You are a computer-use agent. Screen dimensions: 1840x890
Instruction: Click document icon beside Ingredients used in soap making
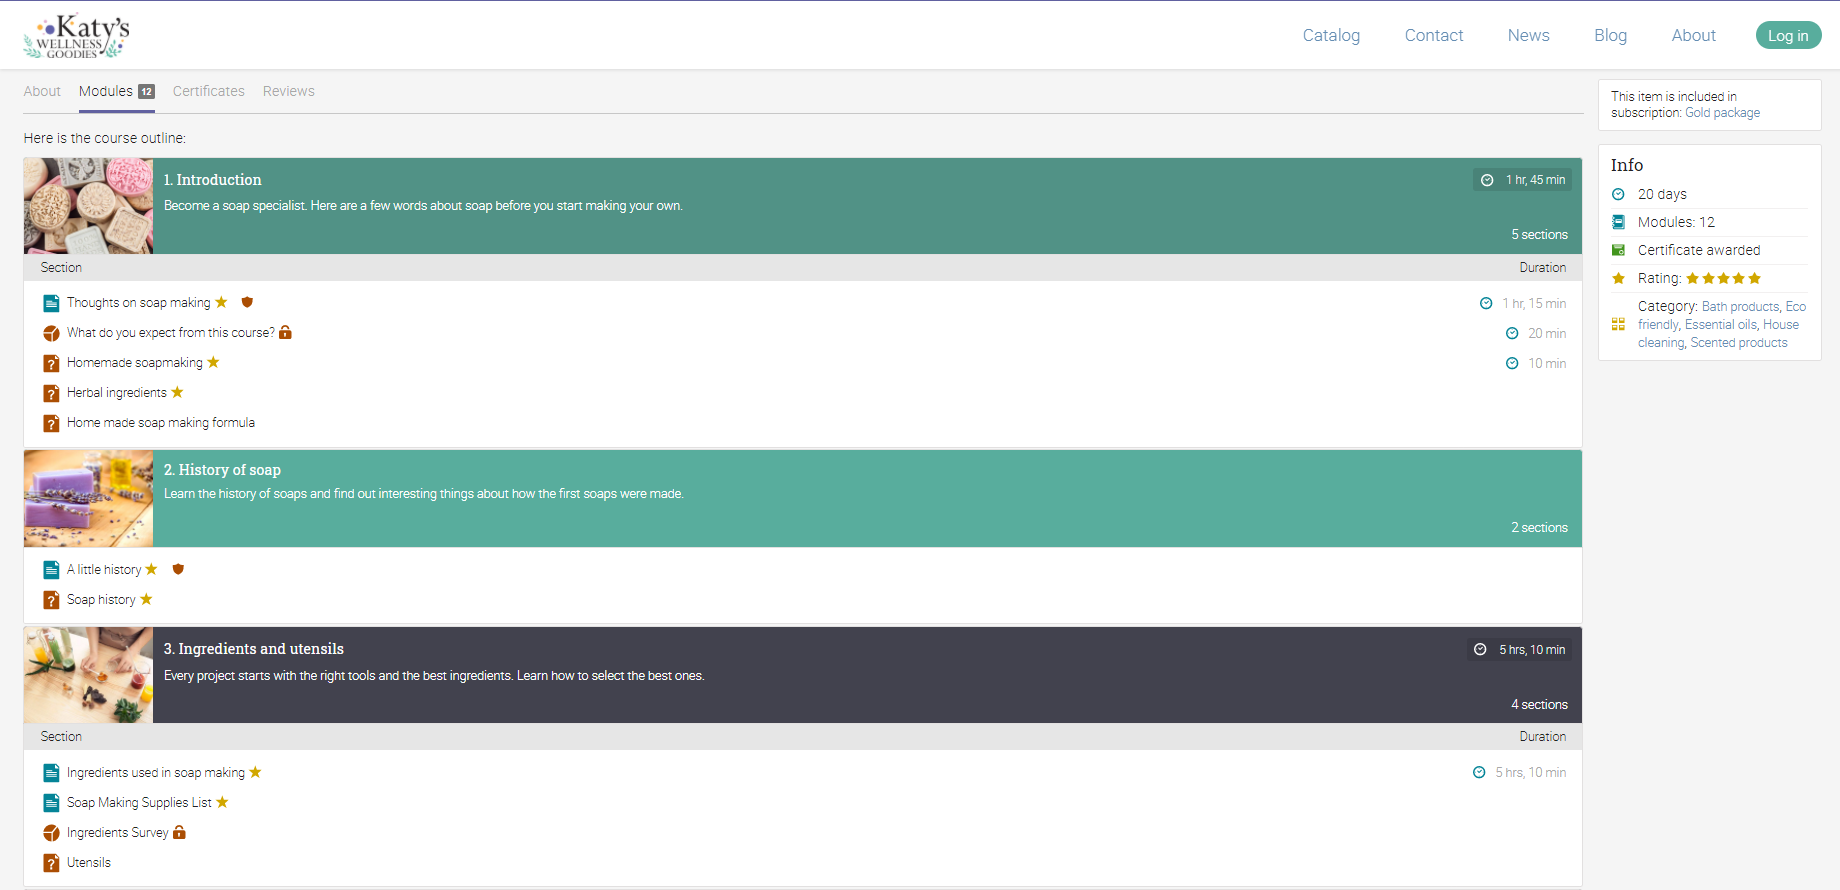click(x=51, y=773)
